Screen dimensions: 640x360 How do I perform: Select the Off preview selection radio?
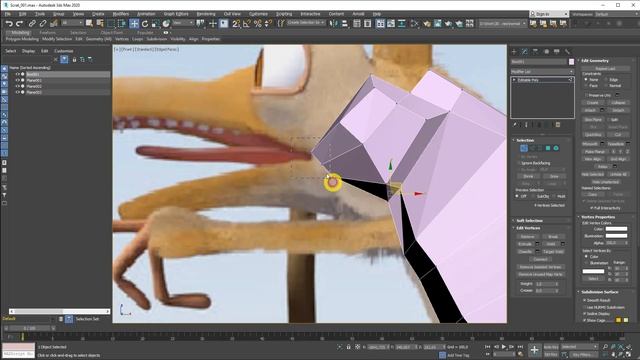click(x=517, y=196)
